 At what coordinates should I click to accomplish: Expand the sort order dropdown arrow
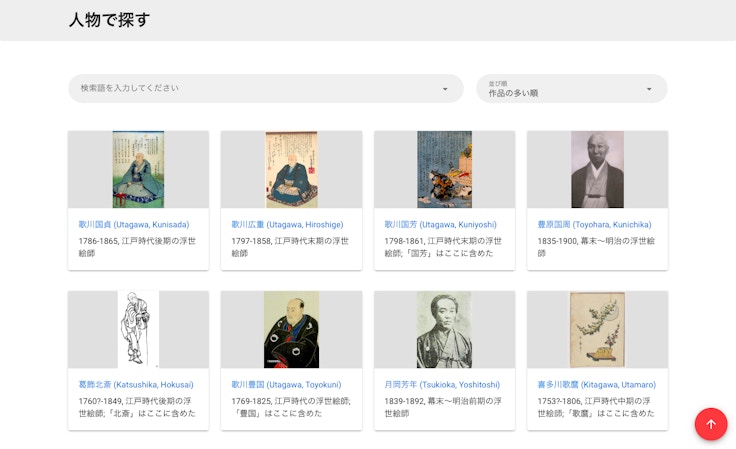tap(649, 89)
